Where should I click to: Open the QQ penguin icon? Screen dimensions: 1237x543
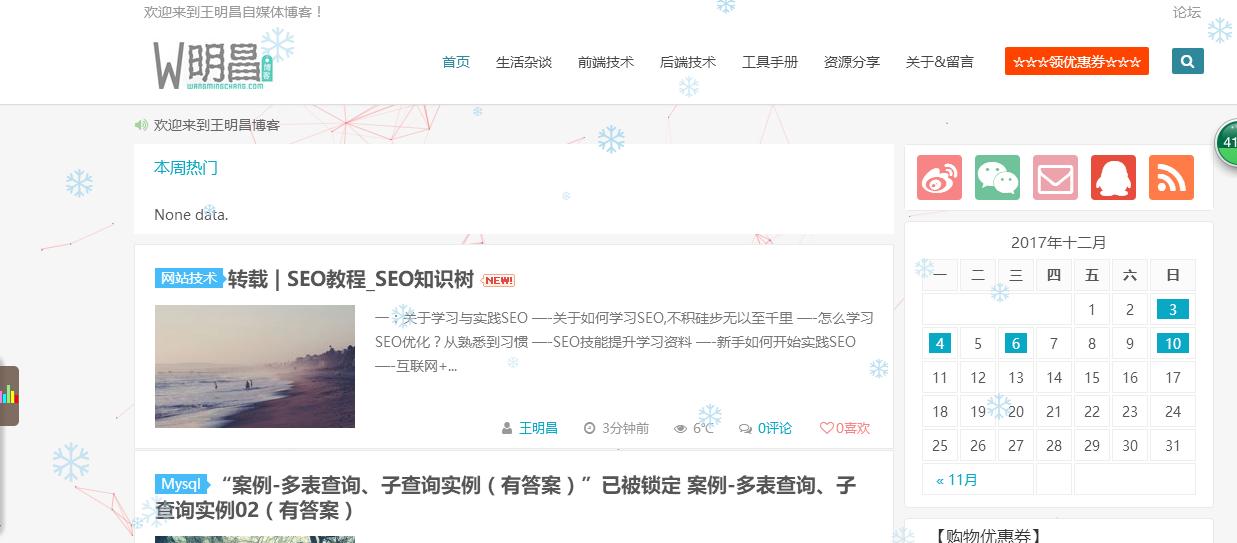1113,178
